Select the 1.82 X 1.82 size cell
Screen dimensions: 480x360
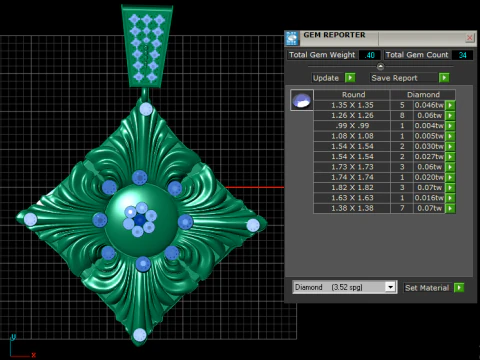point(352,188)
